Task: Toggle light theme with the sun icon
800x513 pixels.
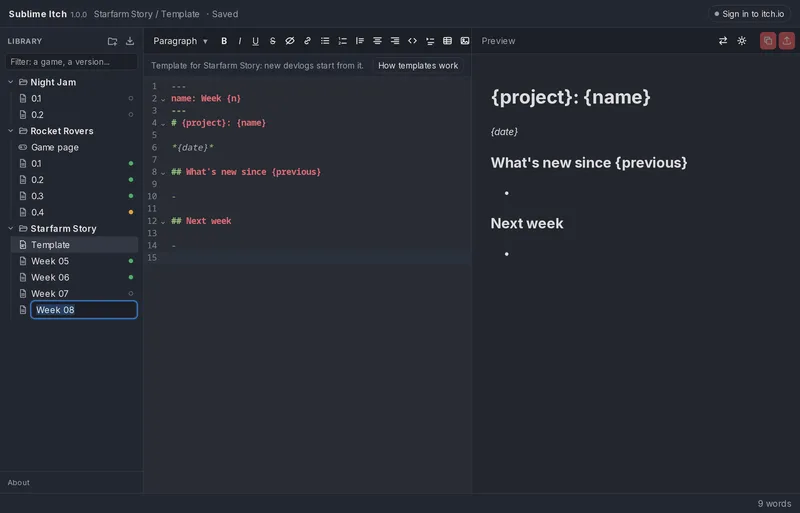Action: pyautogui.click(x=742, y=41)
